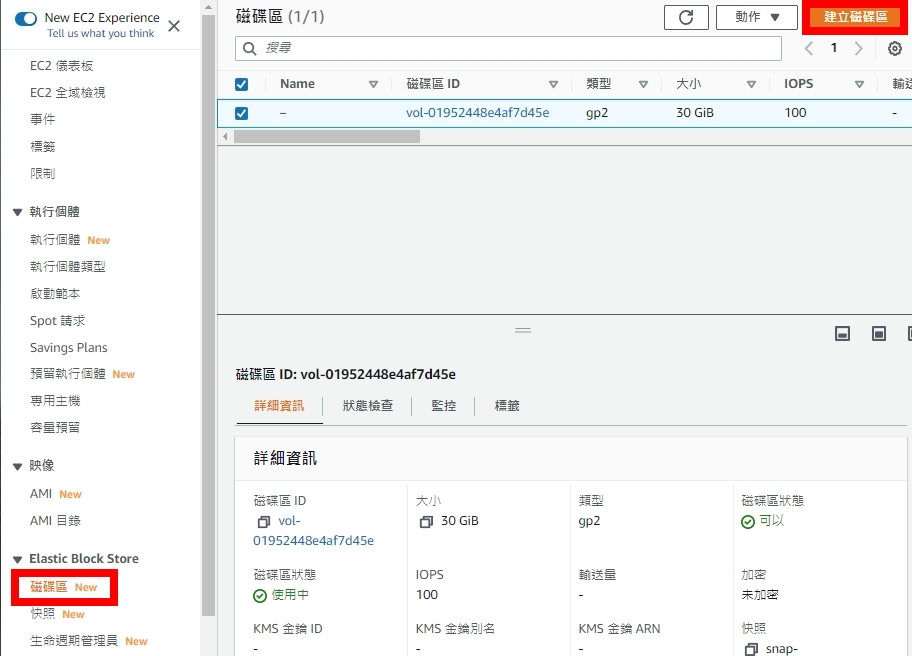Click the panel split drag handle
Viewport: 912px width, 656px height.
point(523,330)
